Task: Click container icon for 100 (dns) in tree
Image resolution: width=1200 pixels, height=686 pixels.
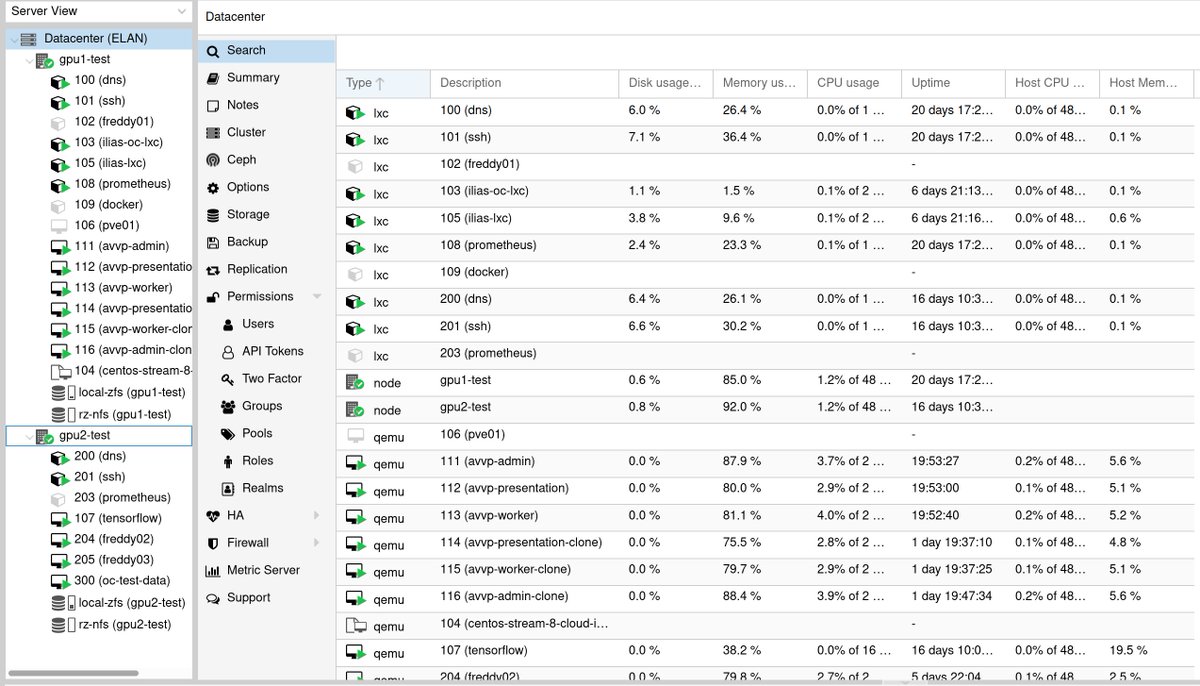Action: coord(60,81)
